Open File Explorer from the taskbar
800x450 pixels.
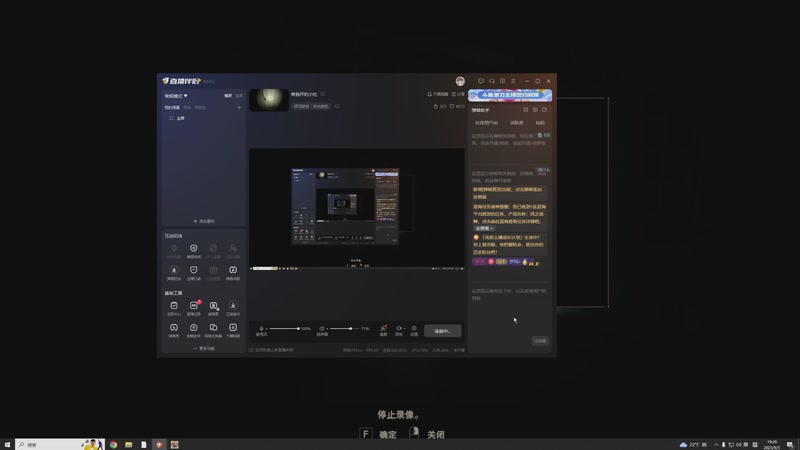[129, 444]
